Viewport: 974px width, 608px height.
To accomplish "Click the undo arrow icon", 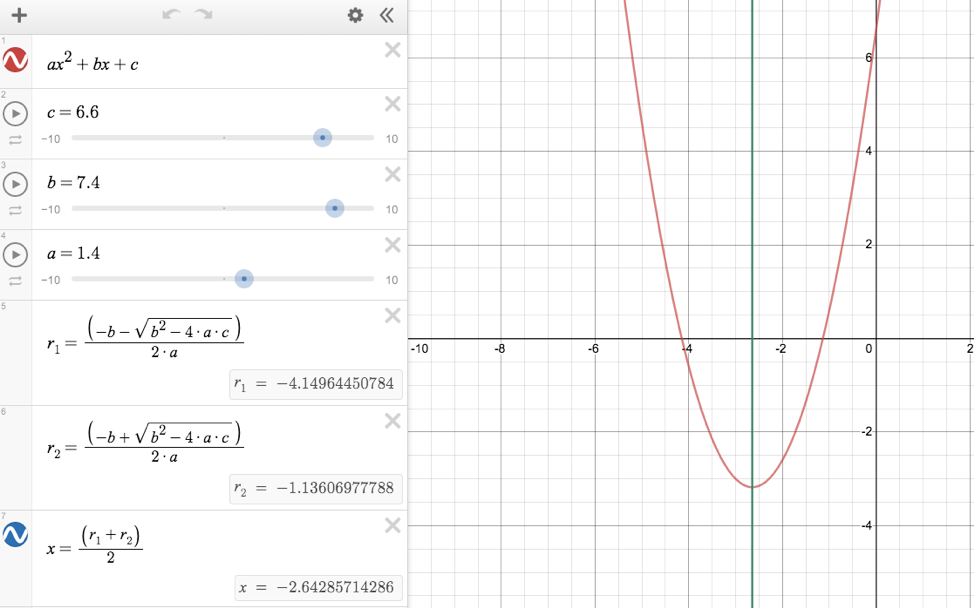I will pos(170,15).
